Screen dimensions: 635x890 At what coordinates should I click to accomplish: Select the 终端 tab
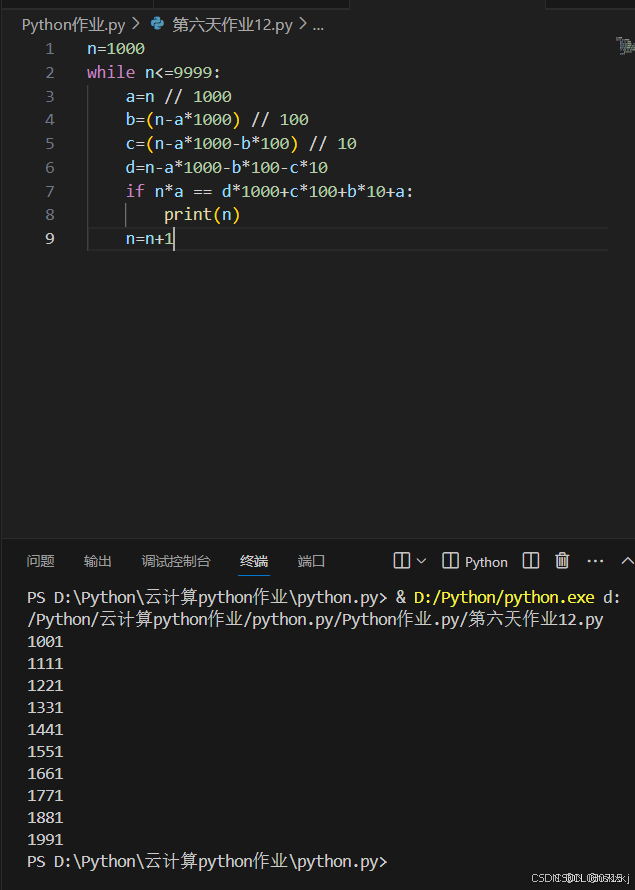tap(254, 561)
